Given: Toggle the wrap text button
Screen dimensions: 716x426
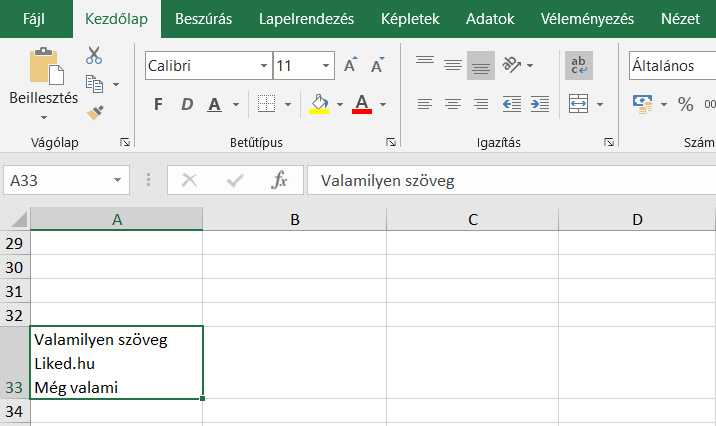Looking at the screenshot, I should click(578, 66).
